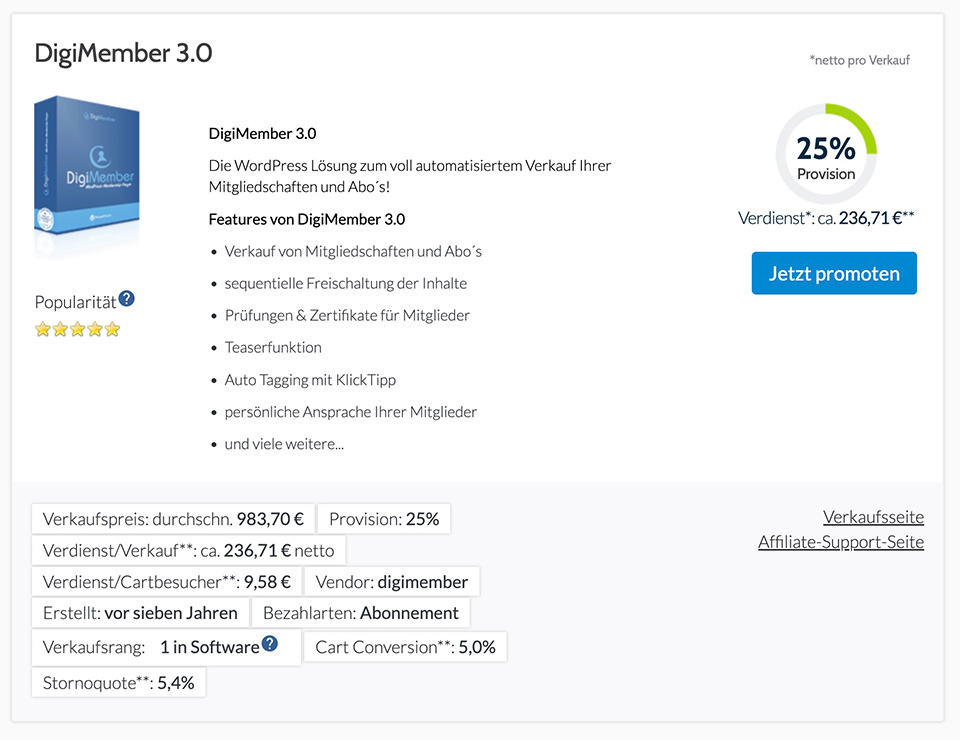Click the Verkaufspreis 983,70 € tag
Screen dimensions: 960x740
click(173, 519)
